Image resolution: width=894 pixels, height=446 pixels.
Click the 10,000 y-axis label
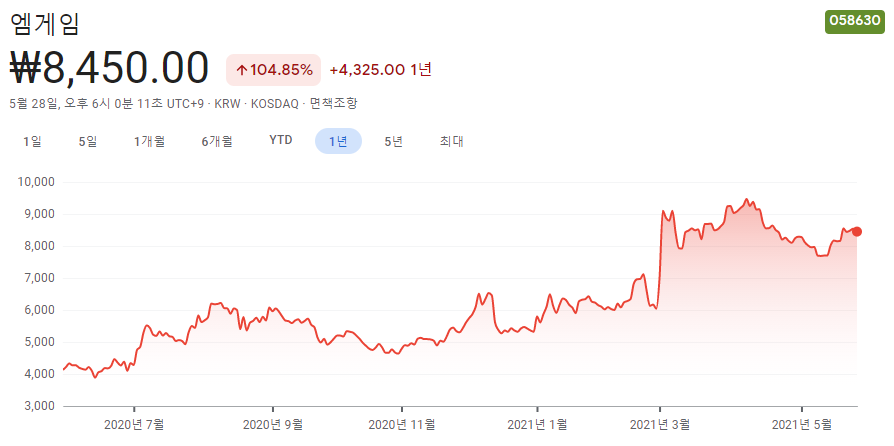(x=35, y=183)
